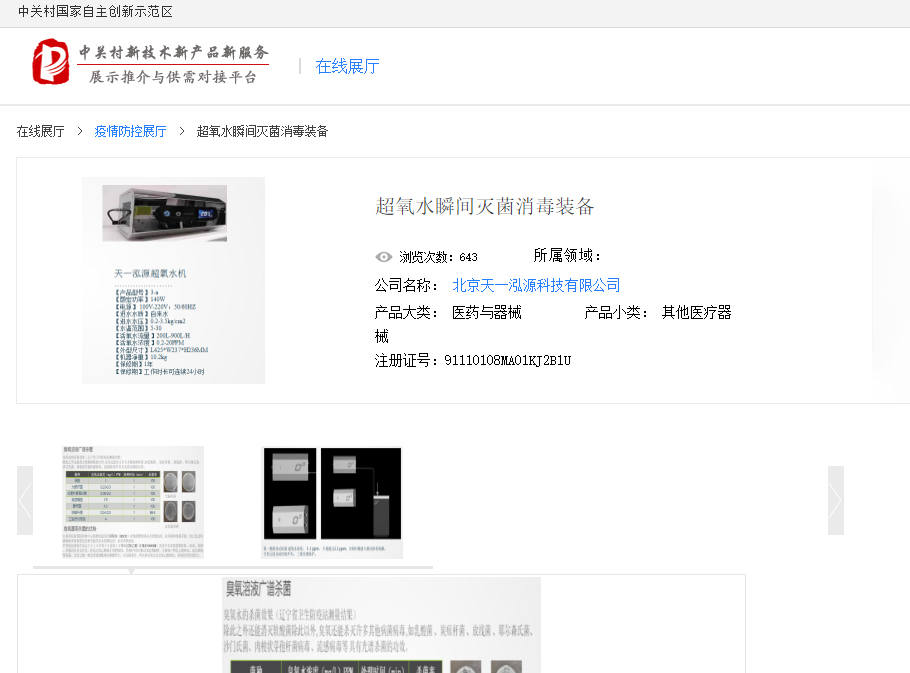Click the main product image of ozone water machine
Image resolution: width=910 pixels, height=673 pixels.
[x=174, y=280]
